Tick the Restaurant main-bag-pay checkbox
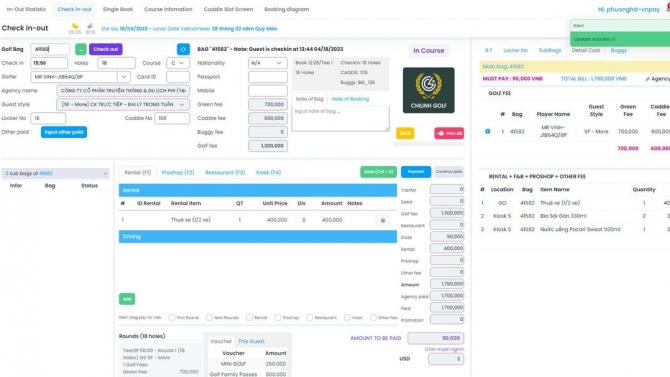This screenshot has width=670, height=377. [x=310, y=318]
